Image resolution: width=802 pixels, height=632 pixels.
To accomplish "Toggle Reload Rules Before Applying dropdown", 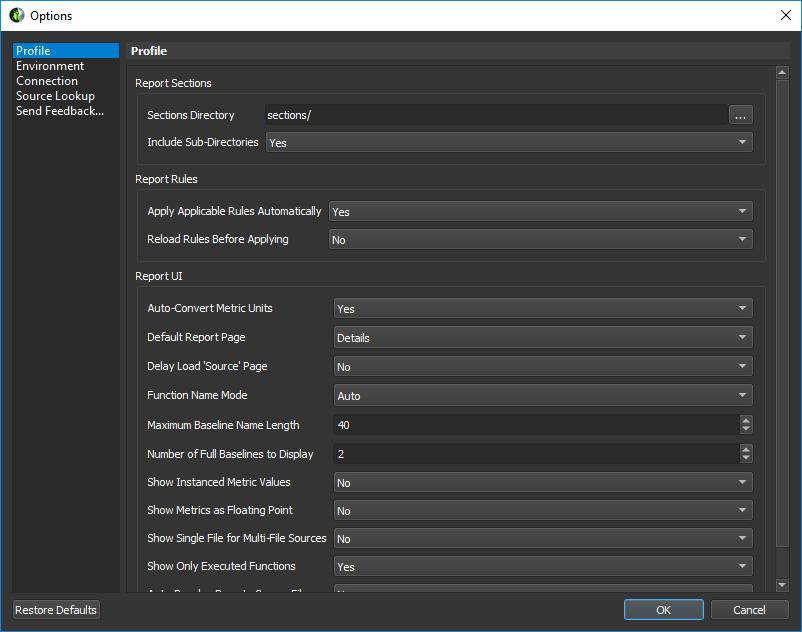I will [x=540, y=240].
